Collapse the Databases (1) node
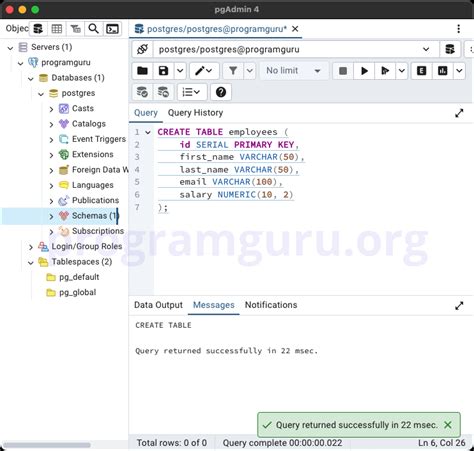 (x=31, y=78)
